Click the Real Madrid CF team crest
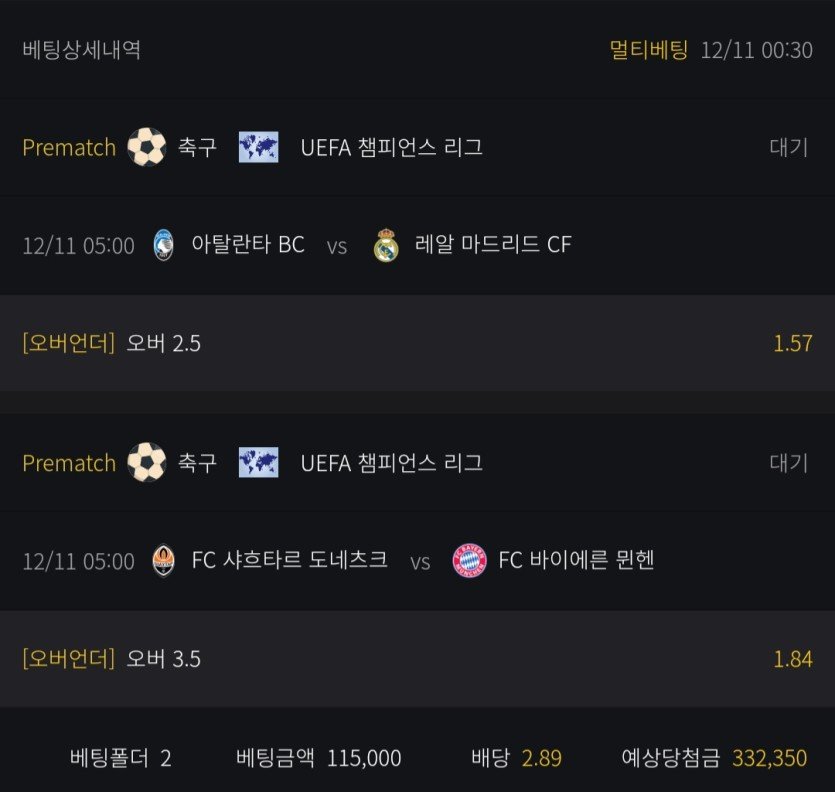The height and width of the screenshot is (792, 835). 386,245
